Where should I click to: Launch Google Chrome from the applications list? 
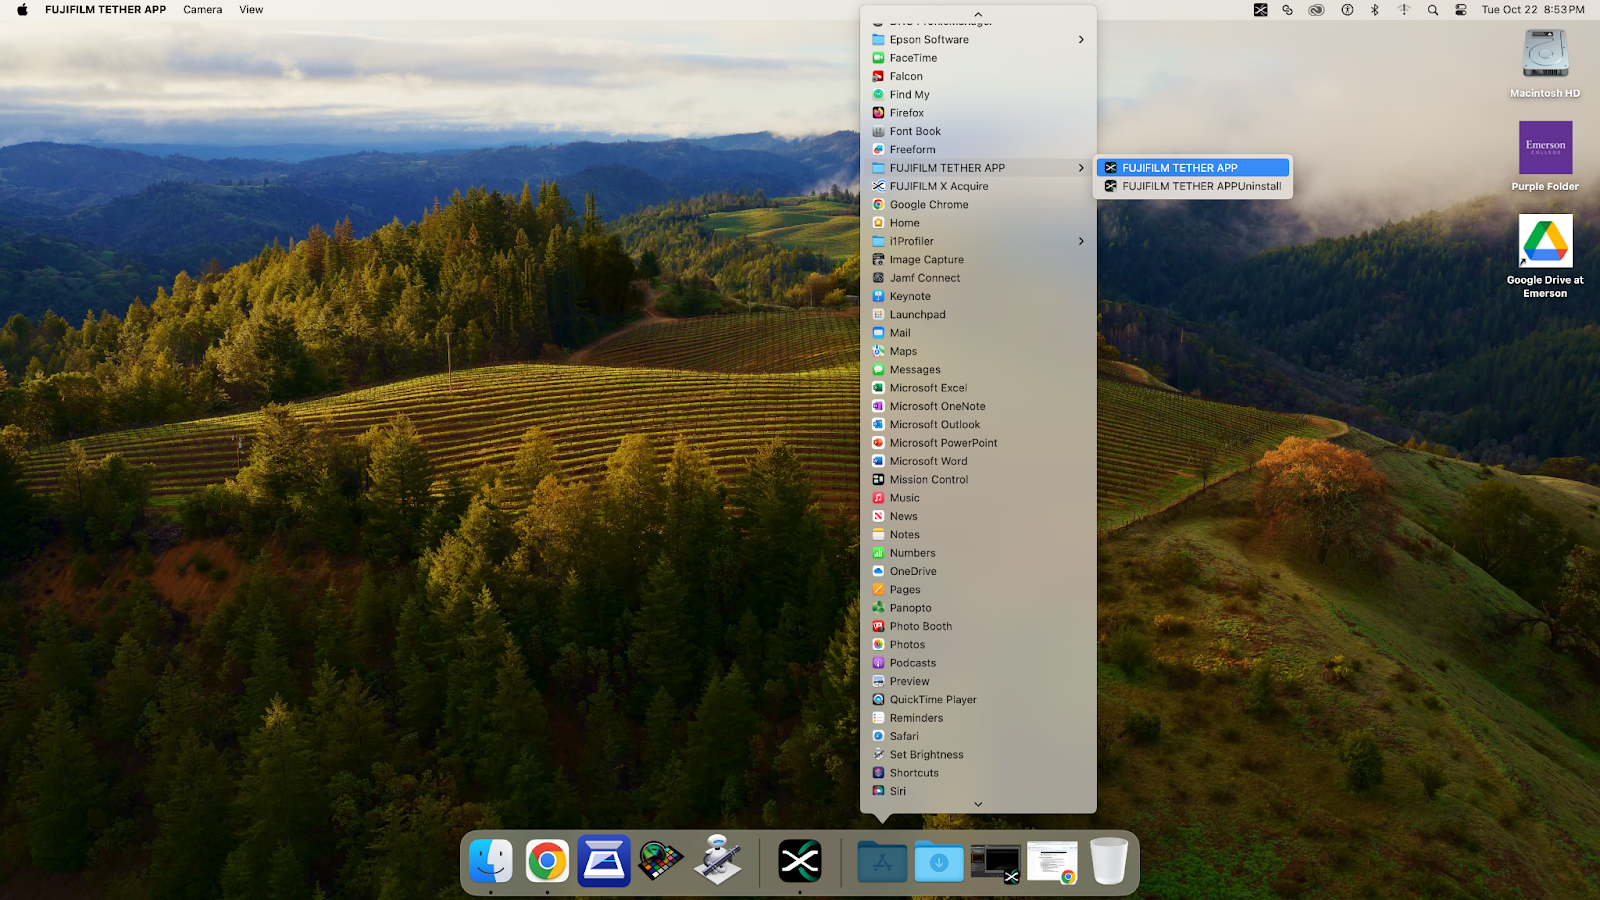(978, 205)
